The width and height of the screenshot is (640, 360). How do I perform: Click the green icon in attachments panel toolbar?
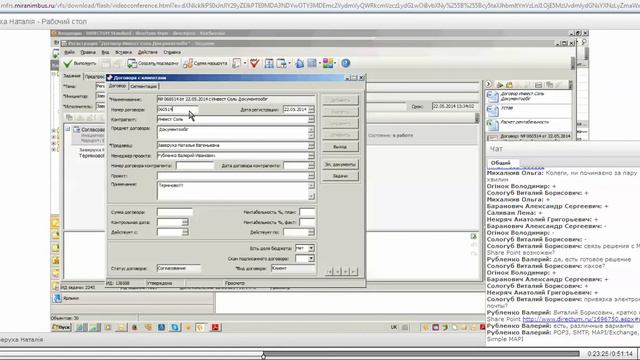pyautogui.click(x=500, y=85)
